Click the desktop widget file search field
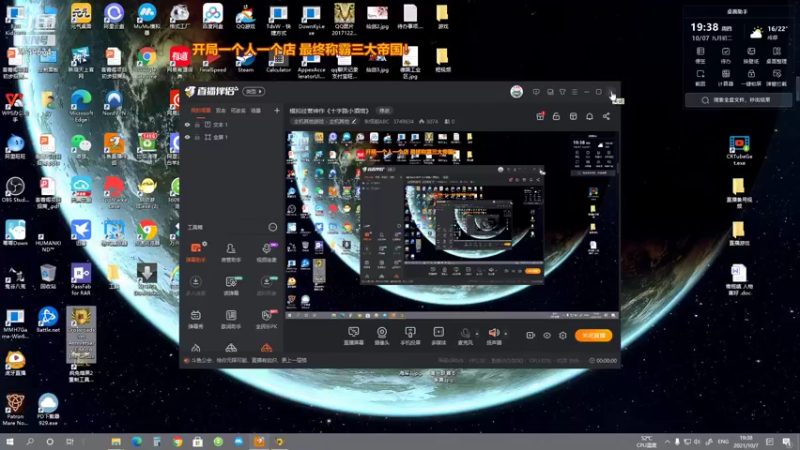 click(x=739, y=100)
